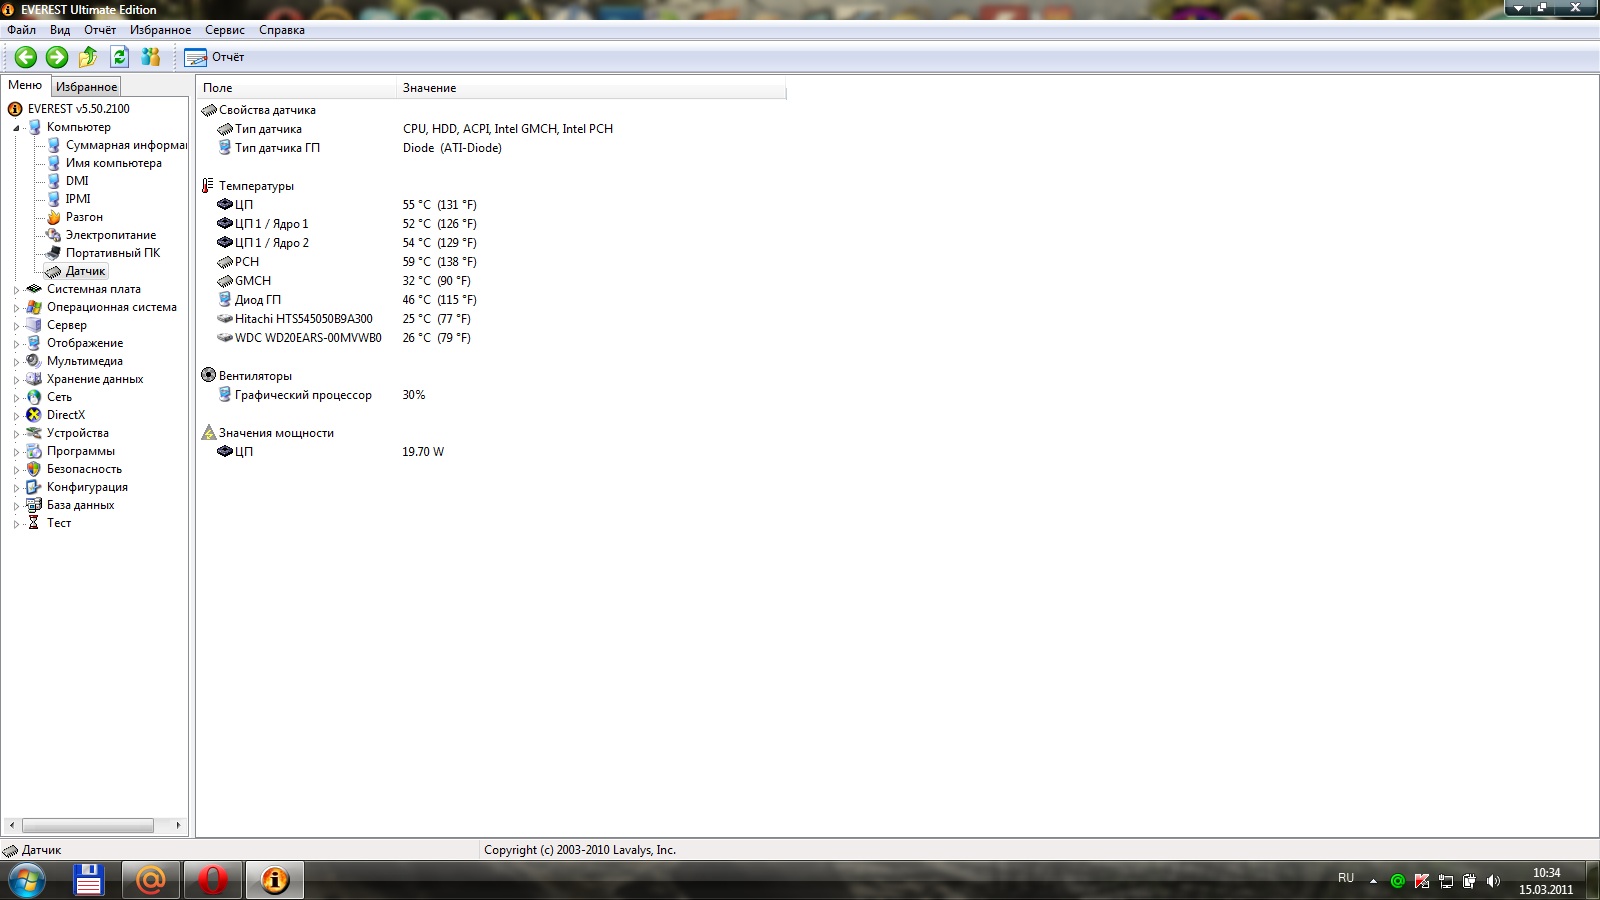Image resolution: width=1600 pixels, height=900 pixels.
Task: Expand the Операционная система node
Action: point(16,308)
